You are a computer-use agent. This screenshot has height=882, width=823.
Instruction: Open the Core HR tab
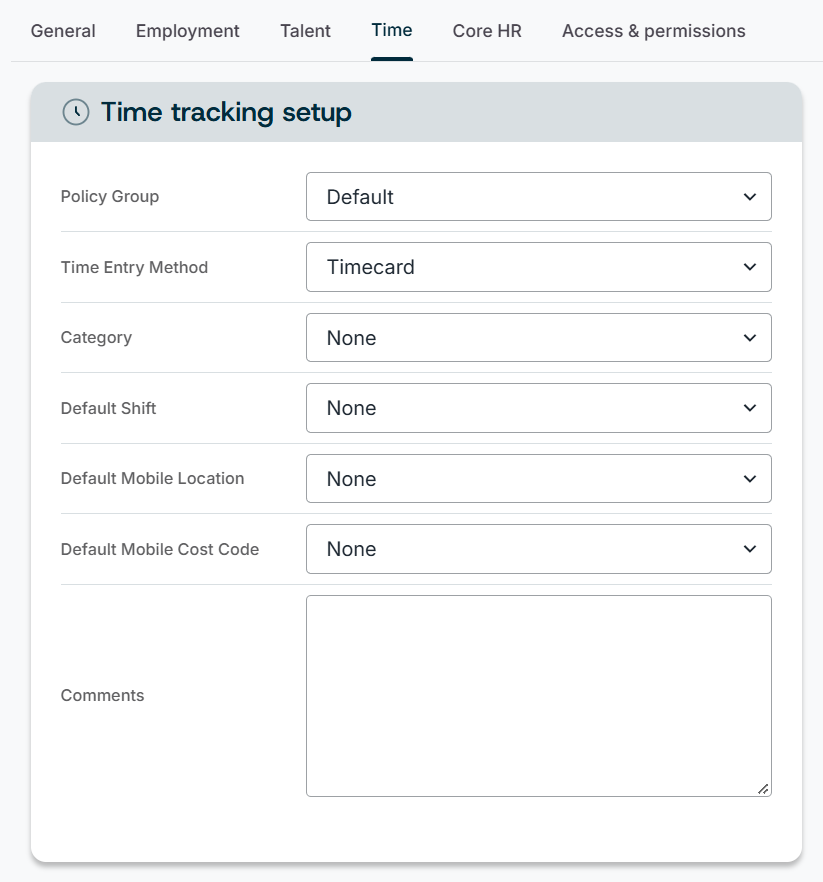(487, 31)
